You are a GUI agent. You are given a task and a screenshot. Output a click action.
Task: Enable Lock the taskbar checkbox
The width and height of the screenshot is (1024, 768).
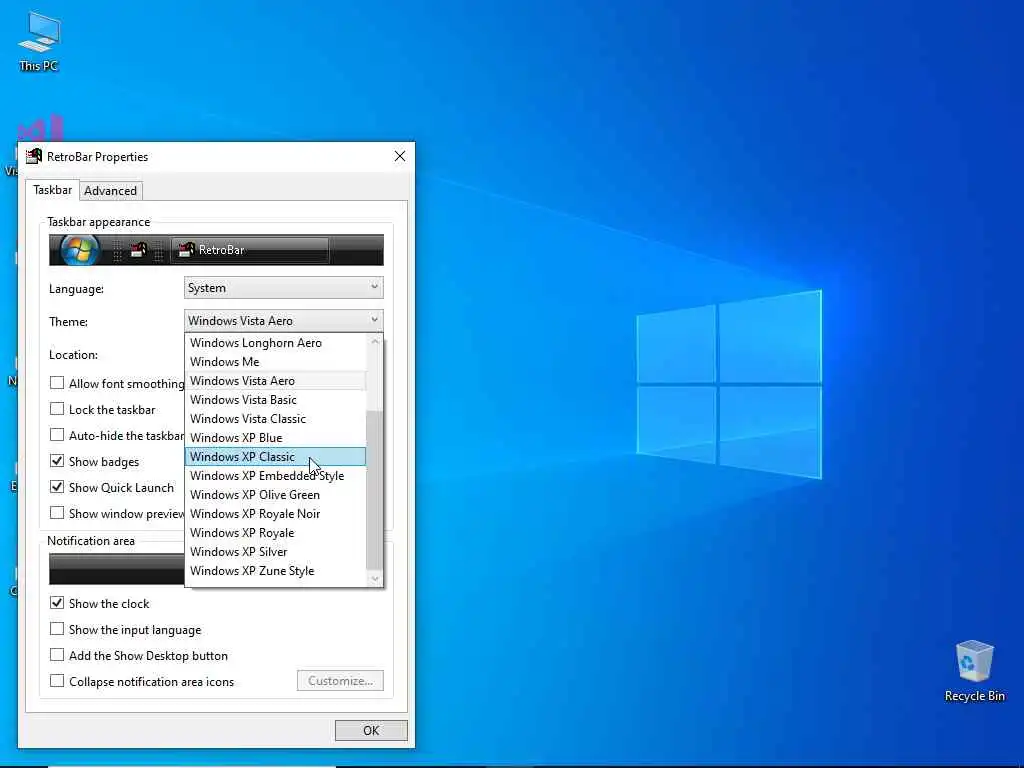[x=57, y=409]
